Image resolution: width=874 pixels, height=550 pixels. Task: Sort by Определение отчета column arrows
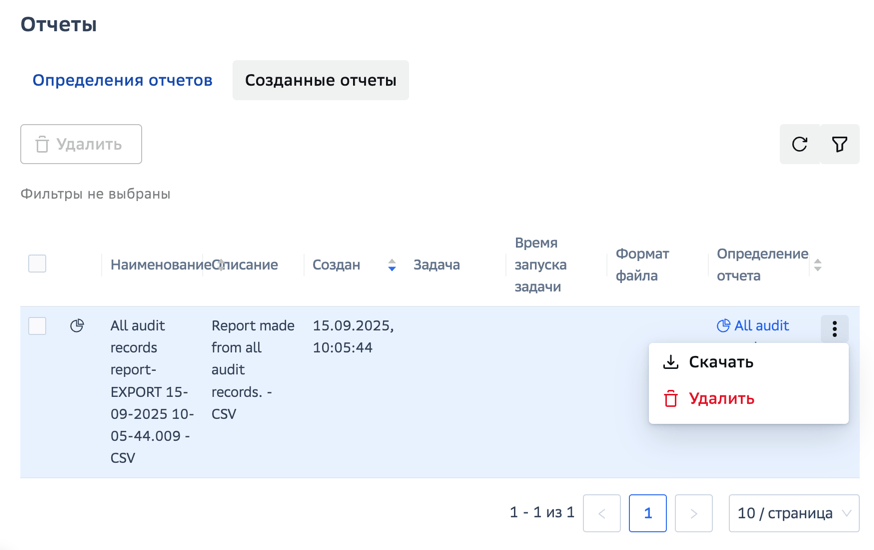pos(818,265)
